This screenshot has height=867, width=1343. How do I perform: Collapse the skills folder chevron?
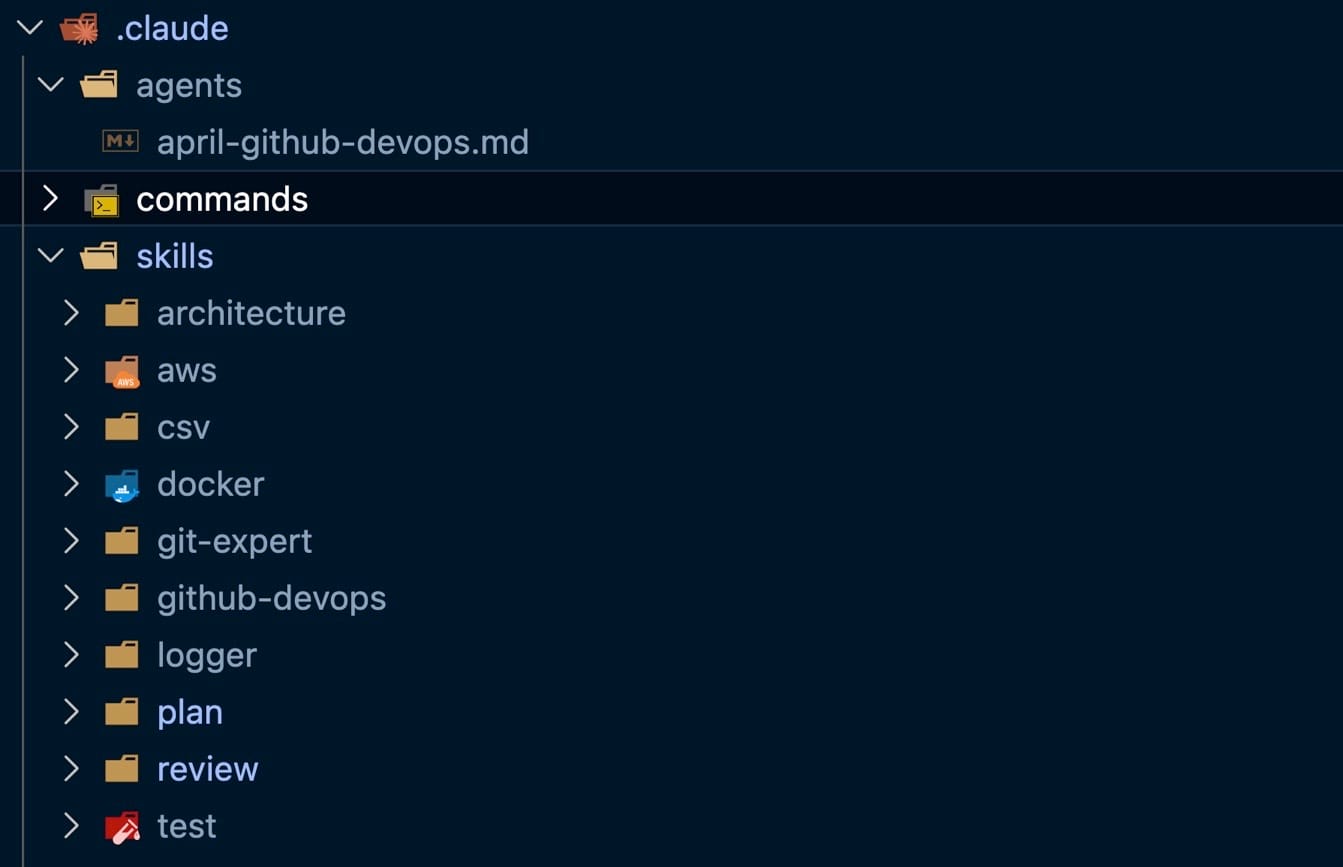pos(50,256)
